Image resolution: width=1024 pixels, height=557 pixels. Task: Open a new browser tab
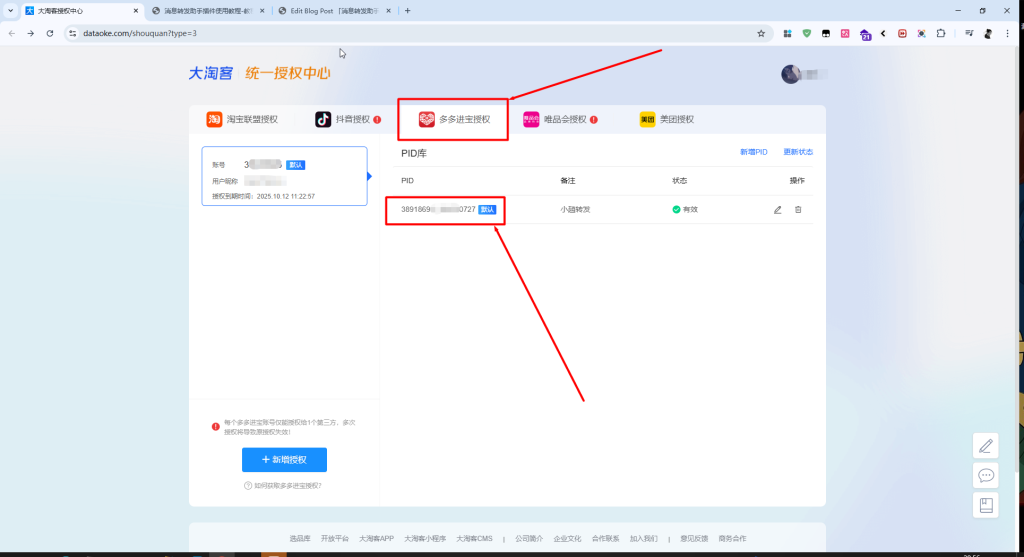pos(408,10)
